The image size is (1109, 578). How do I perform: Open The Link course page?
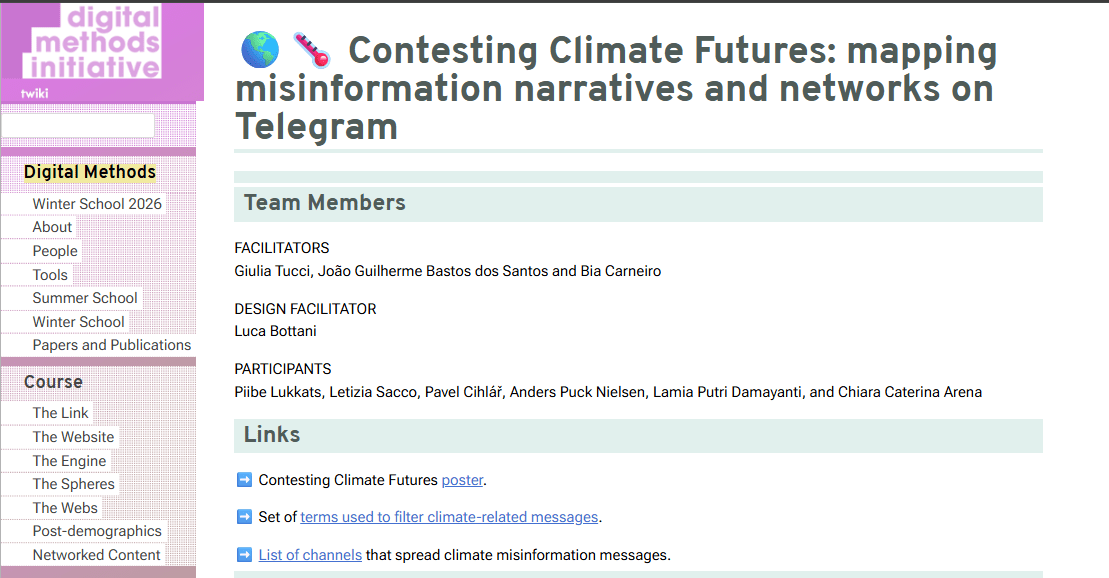click(x=60, y=413)
